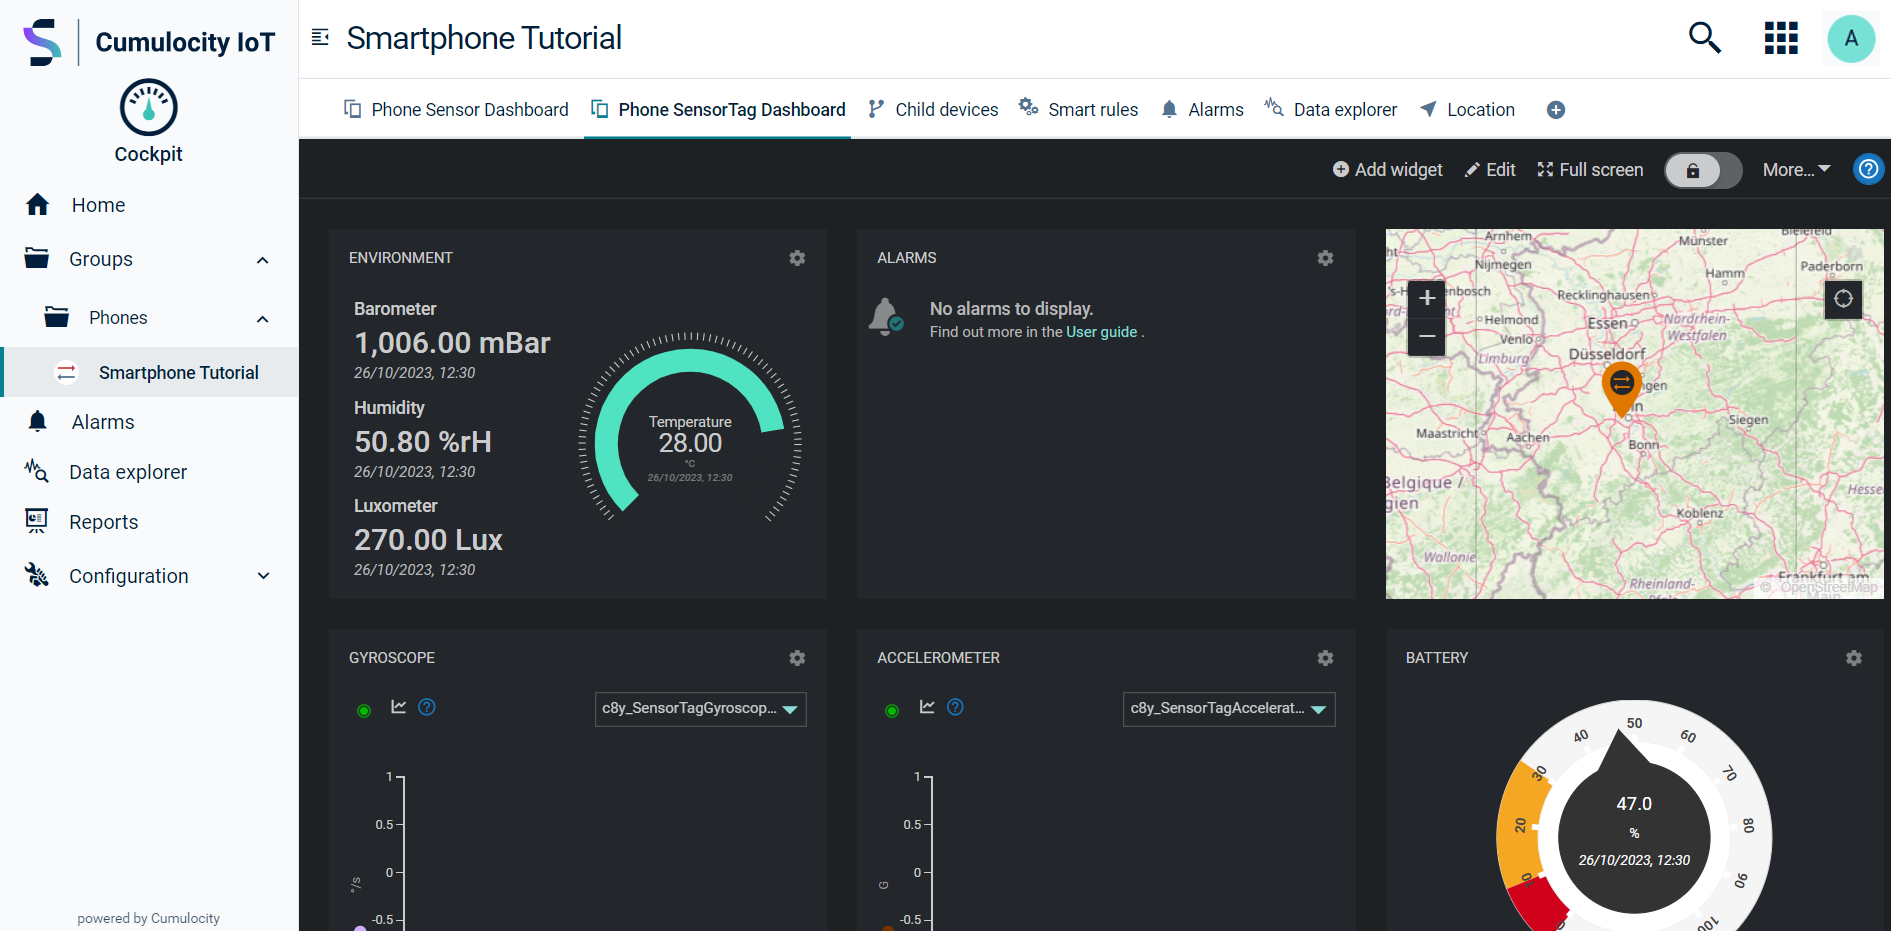This screenshot has height=931, width=1891.
Task: Click the Cockpit gauge logo
Action: (x=149, y=107)
